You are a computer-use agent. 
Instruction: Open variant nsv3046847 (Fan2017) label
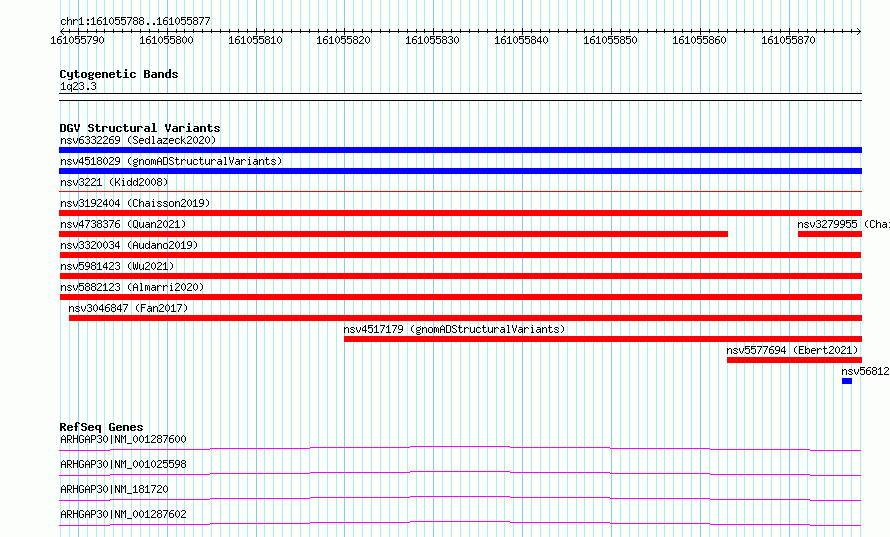(128, 308)
